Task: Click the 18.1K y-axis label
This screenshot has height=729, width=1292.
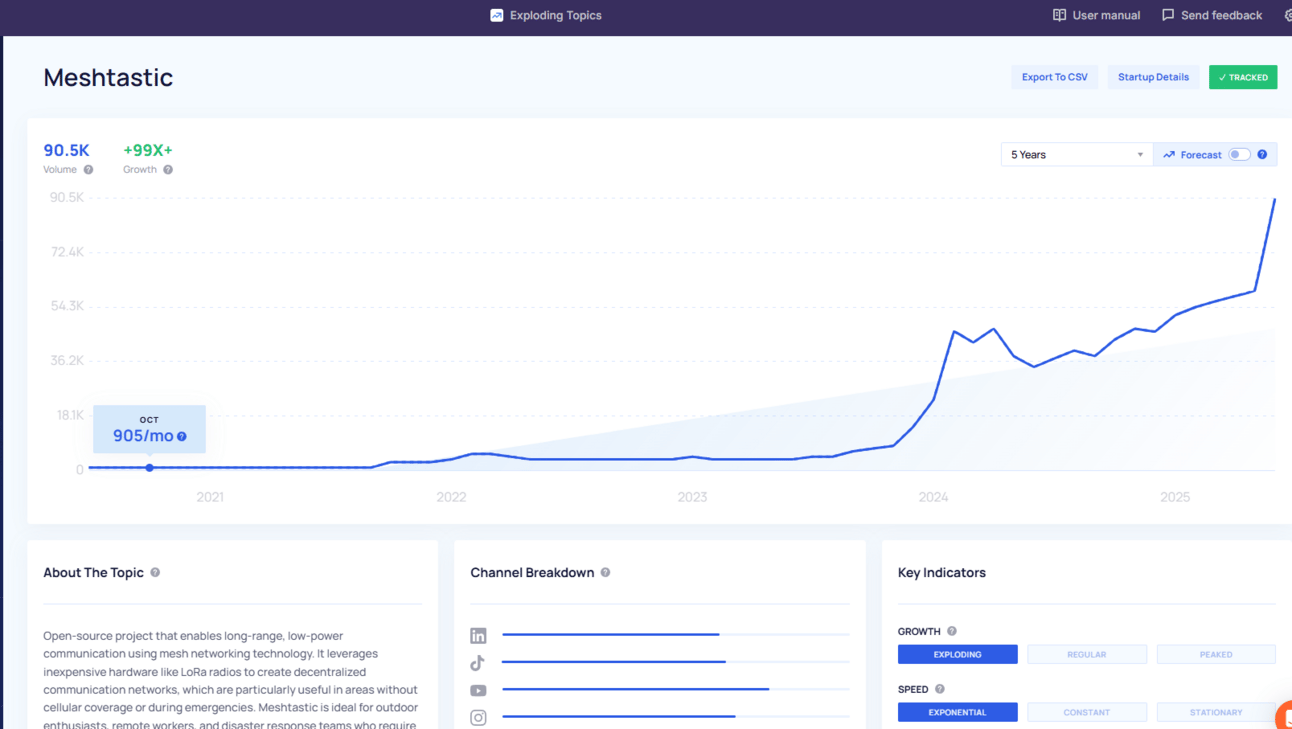Action: coord(70,415)
